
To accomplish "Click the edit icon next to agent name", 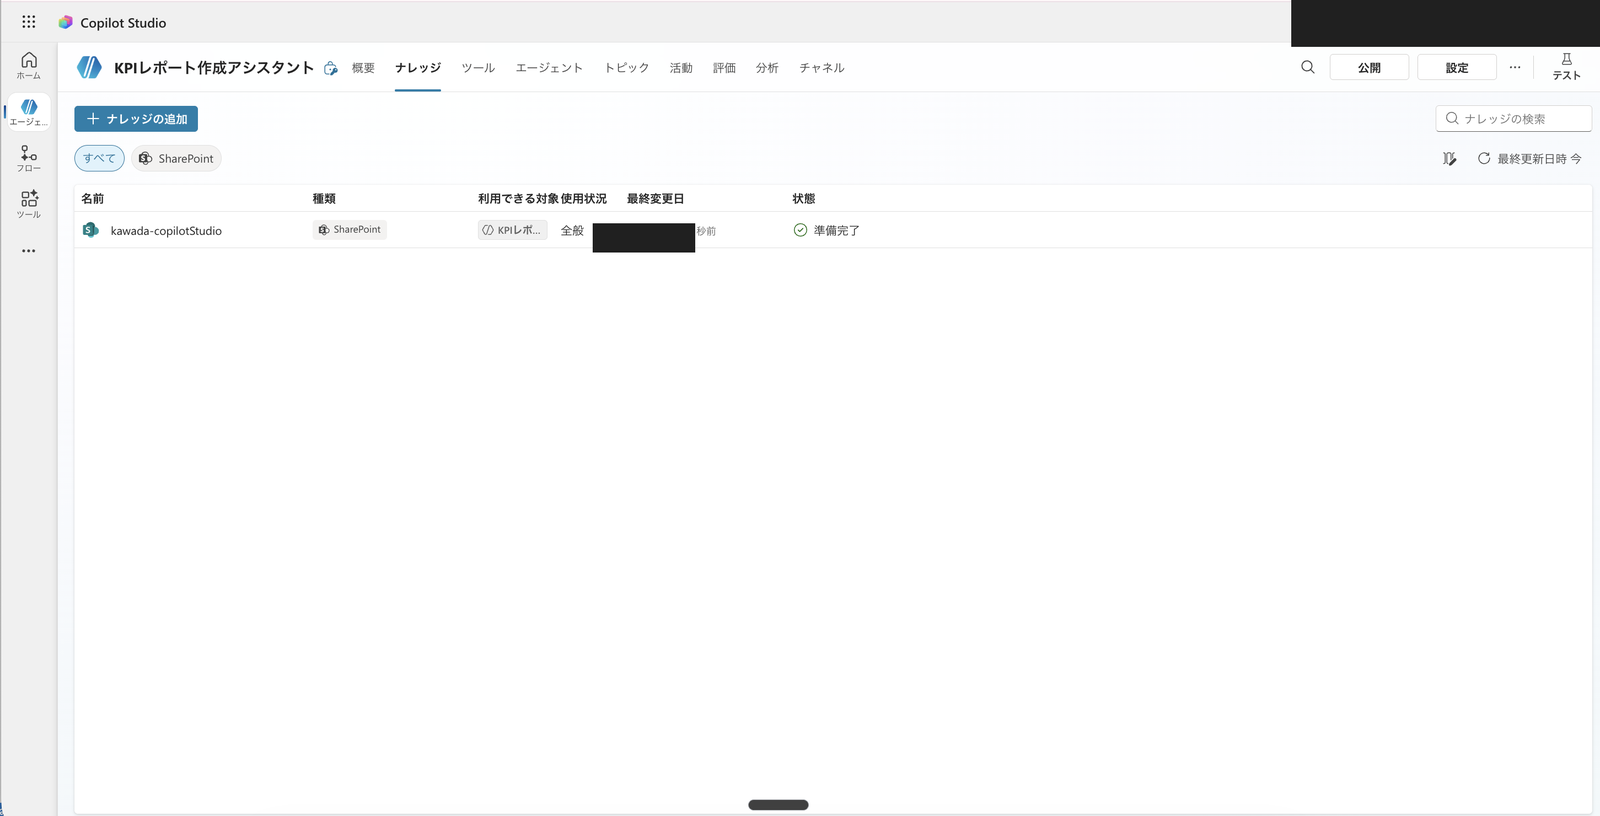I will [331, 68].
